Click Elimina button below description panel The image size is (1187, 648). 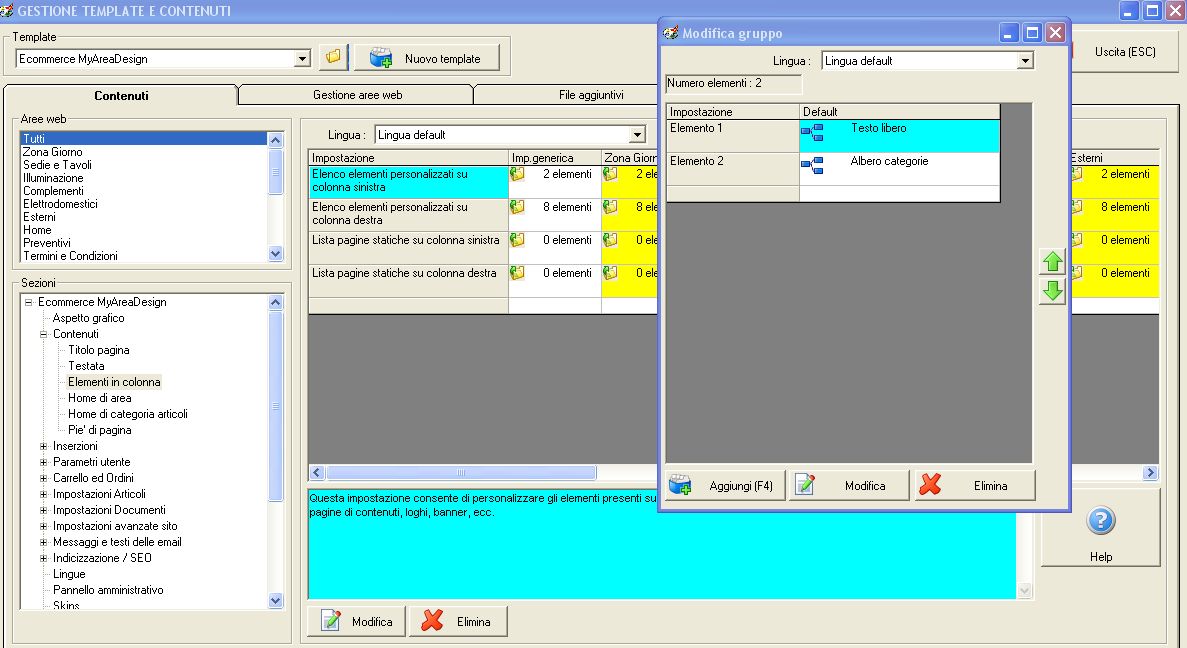458,622
